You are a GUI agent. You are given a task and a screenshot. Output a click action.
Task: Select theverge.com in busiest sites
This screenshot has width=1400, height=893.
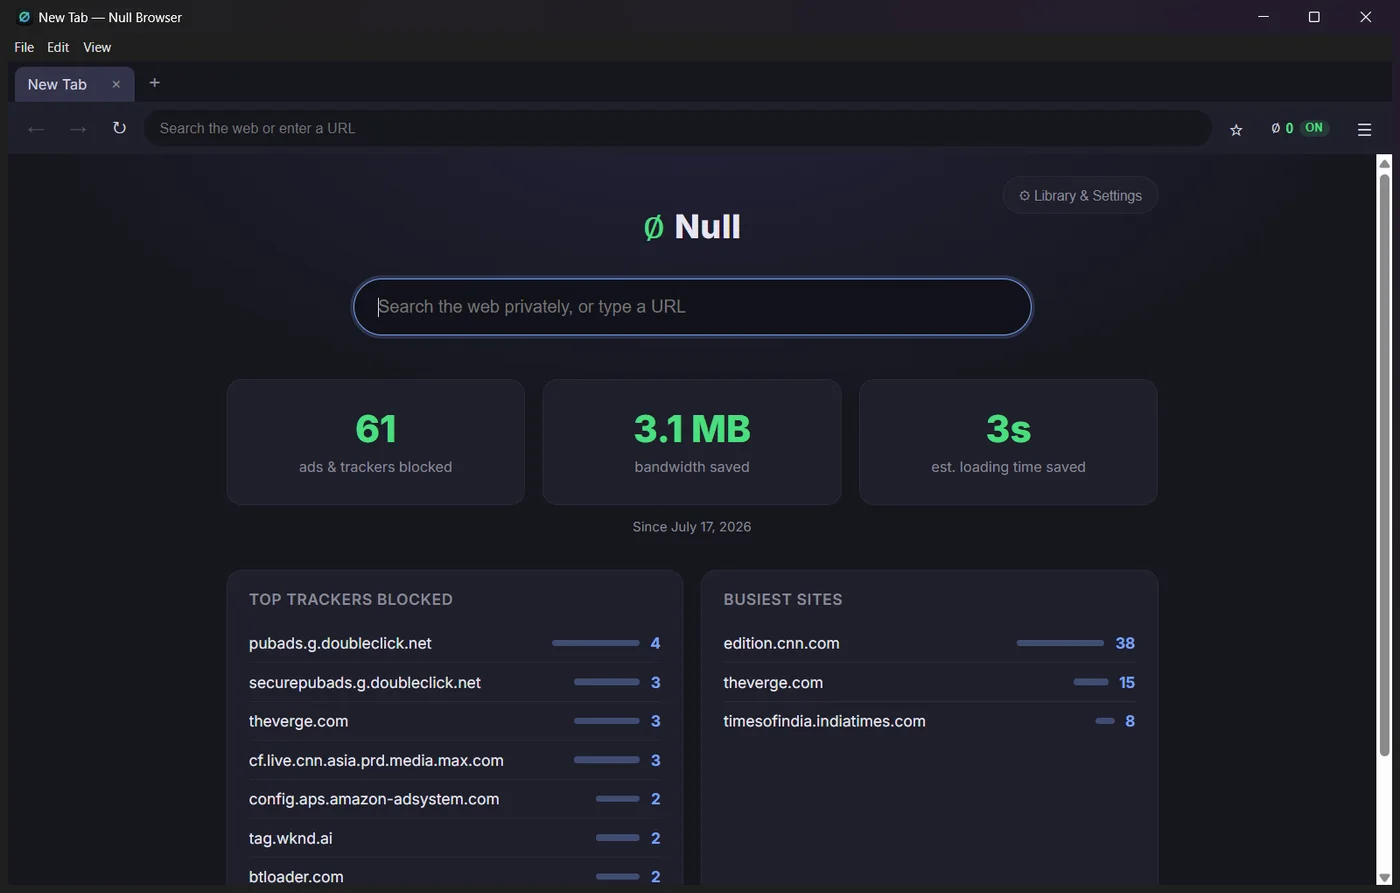[929, 682]
